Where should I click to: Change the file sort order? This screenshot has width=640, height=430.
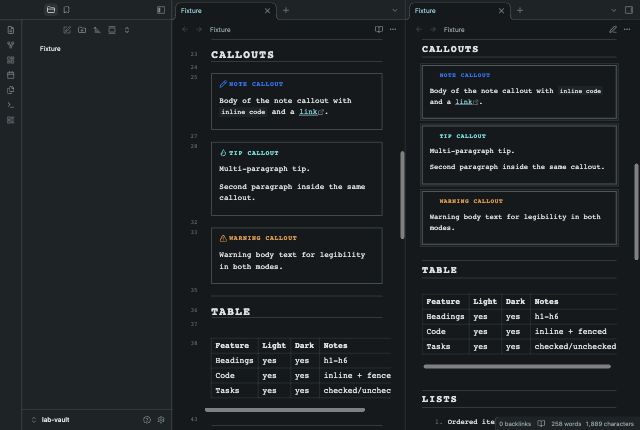coord(97,30)
